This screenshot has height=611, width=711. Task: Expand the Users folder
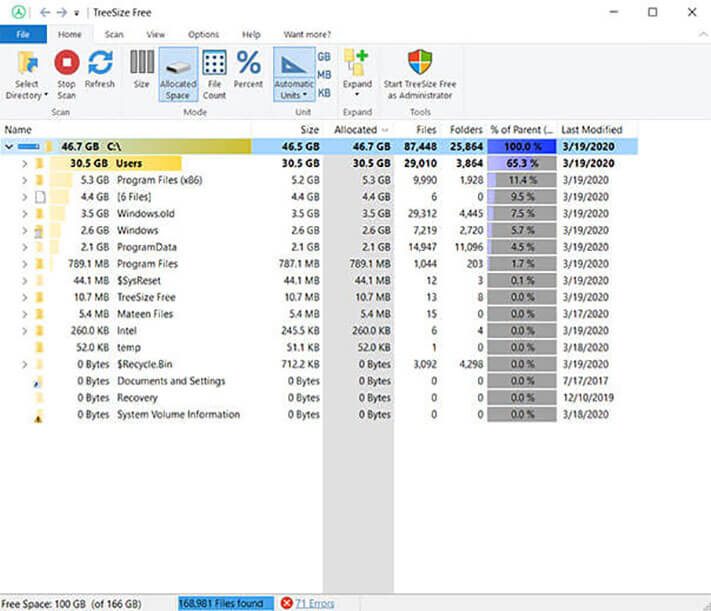point(24,164)
